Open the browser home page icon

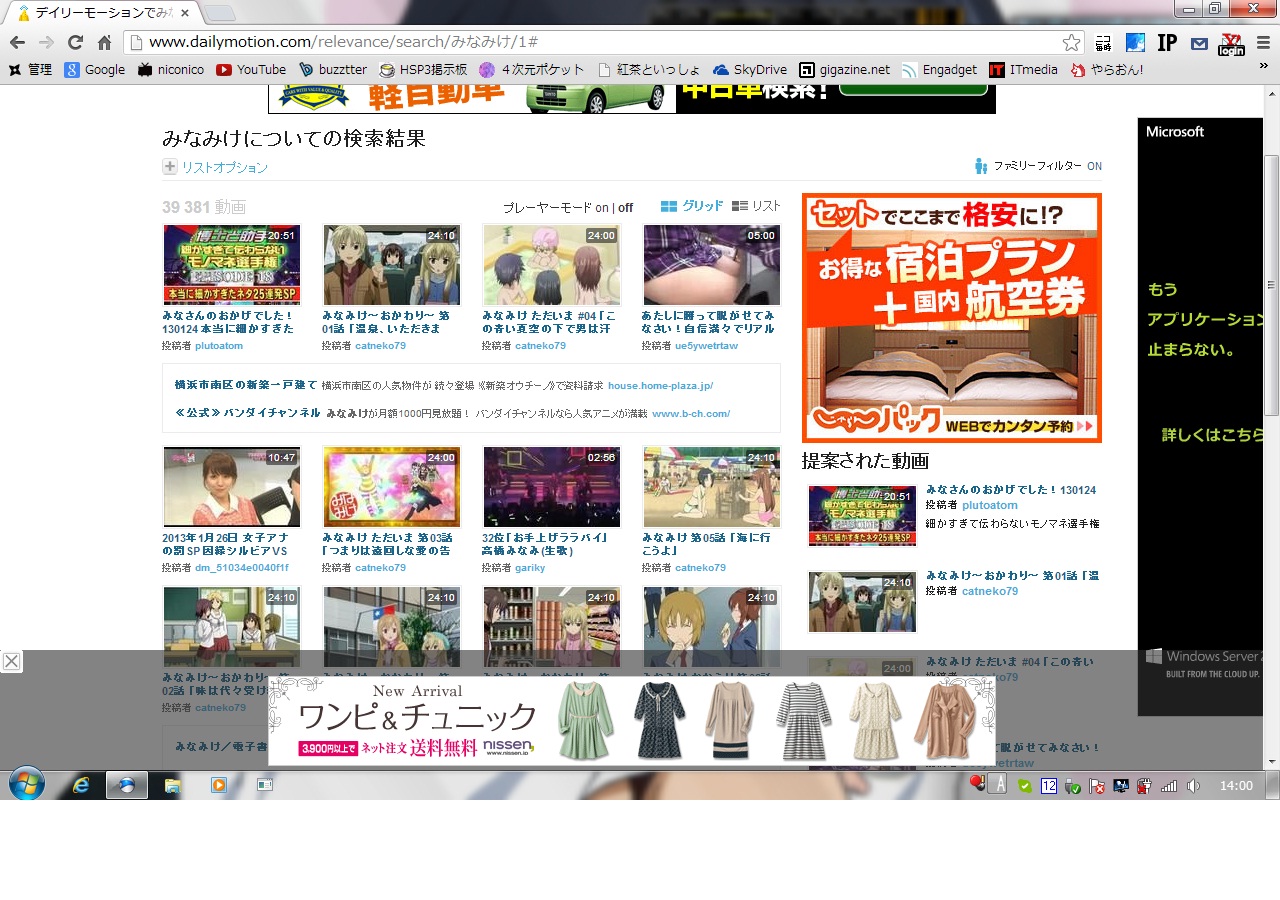click(x=104, y=42)
